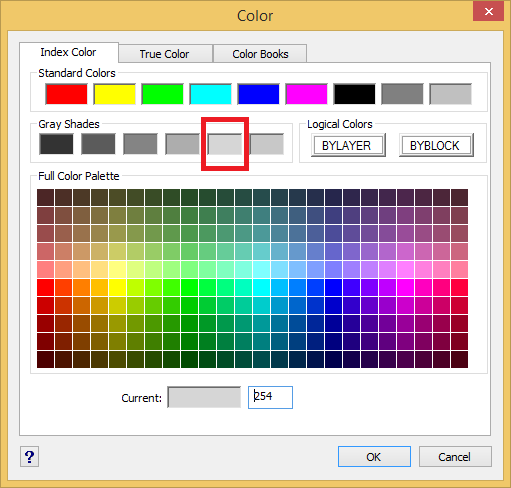This screenshot has width=511, height=488.
Task: Pick the magenta standard color swatch
Action: pyautogui.click(x=306, y=94)
